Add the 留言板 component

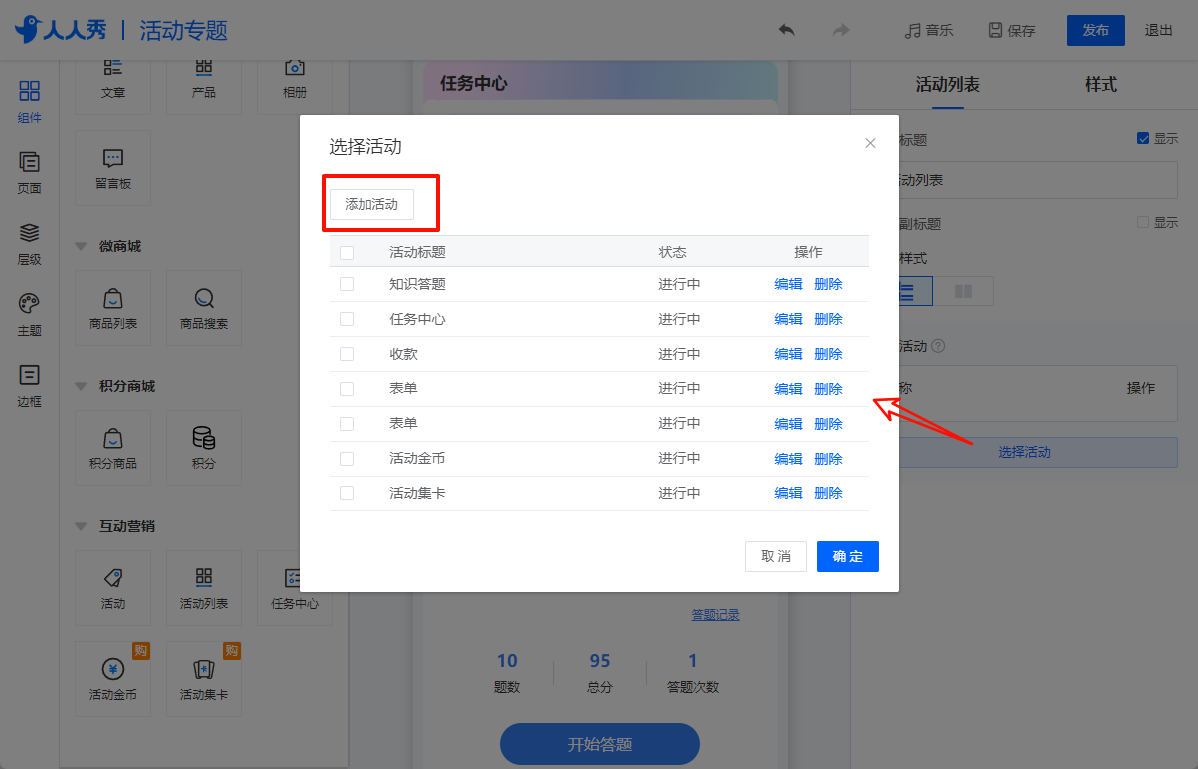click(x=113, y=168)
